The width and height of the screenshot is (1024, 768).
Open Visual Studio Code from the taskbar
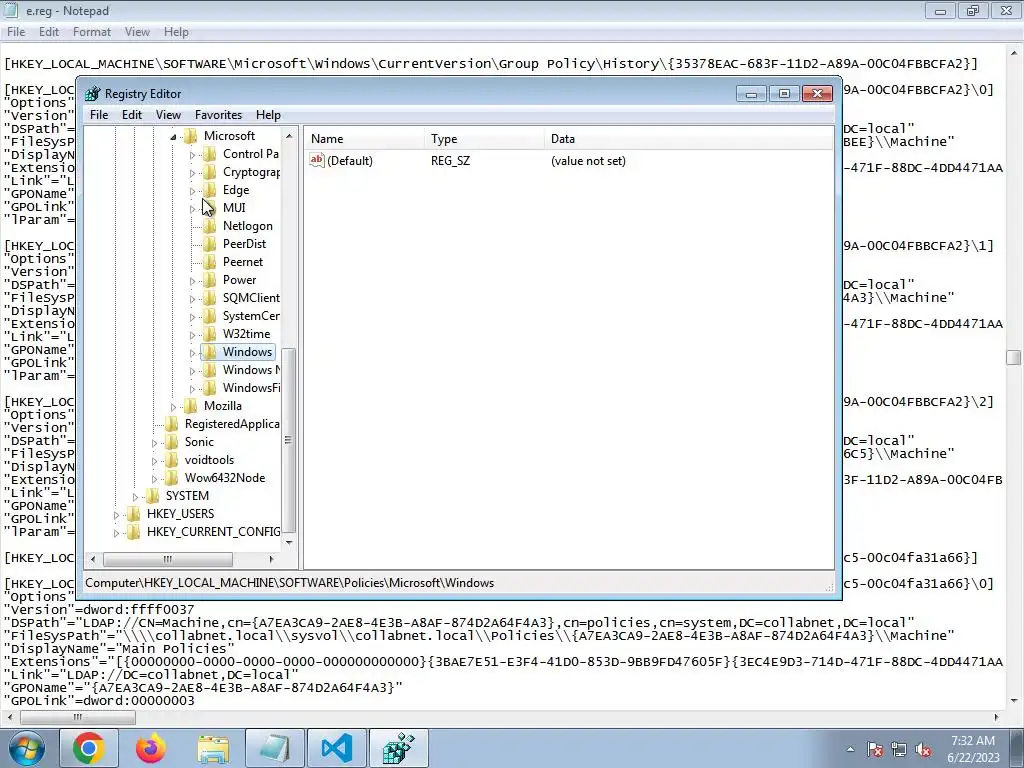click(x=337, y=748)
